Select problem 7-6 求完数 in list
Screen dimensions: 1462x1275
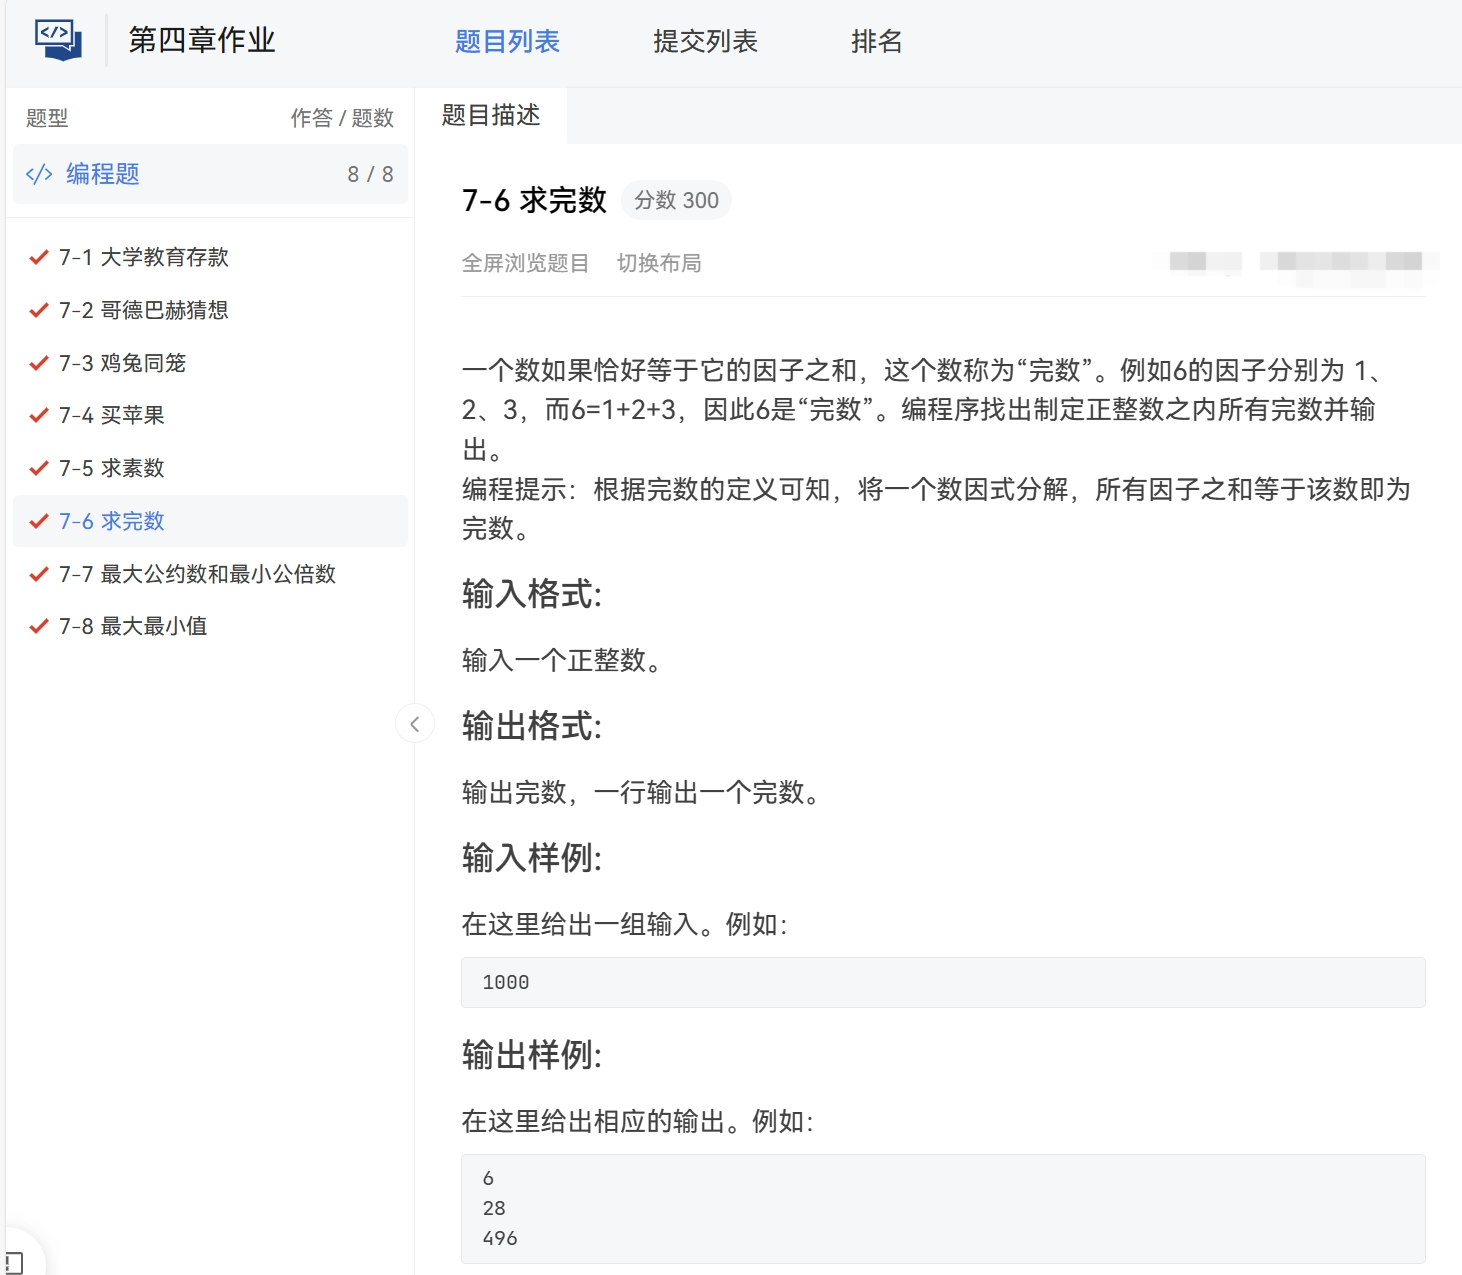[x=210, y=521]
